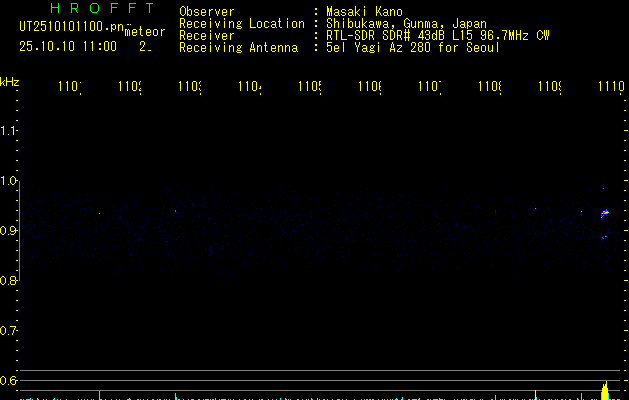Viewport: 629px width, 400px height.
Task: Select the observer name Masaki Kano
Action: point(364,12)
